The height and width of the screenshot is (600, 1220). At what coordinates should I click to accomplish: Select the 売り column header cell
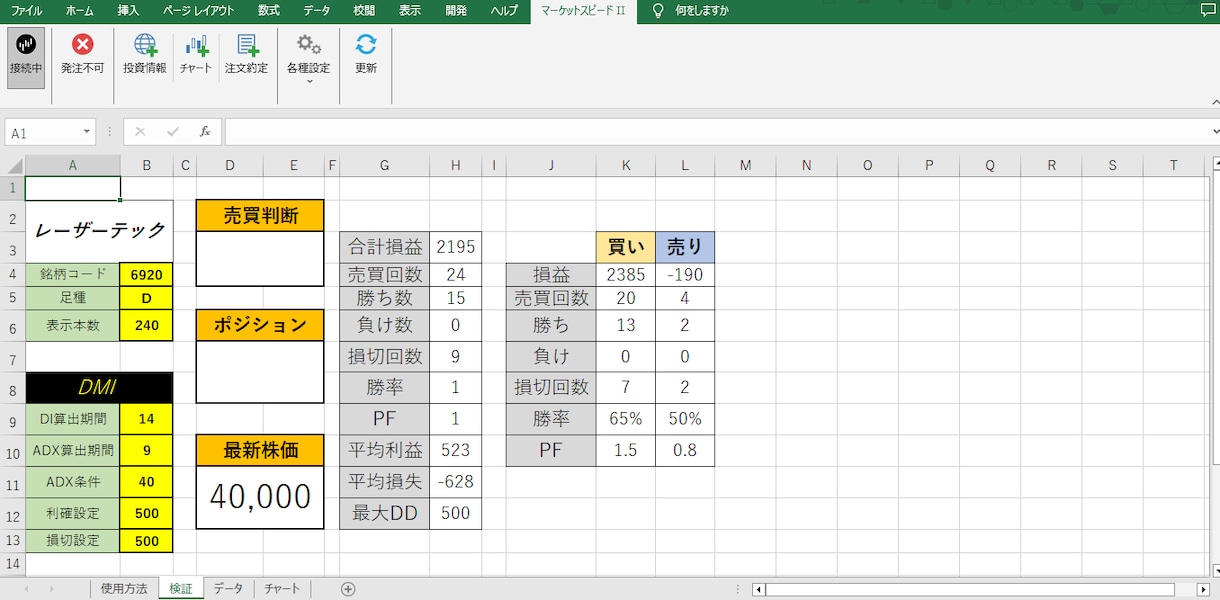[685, 247]
